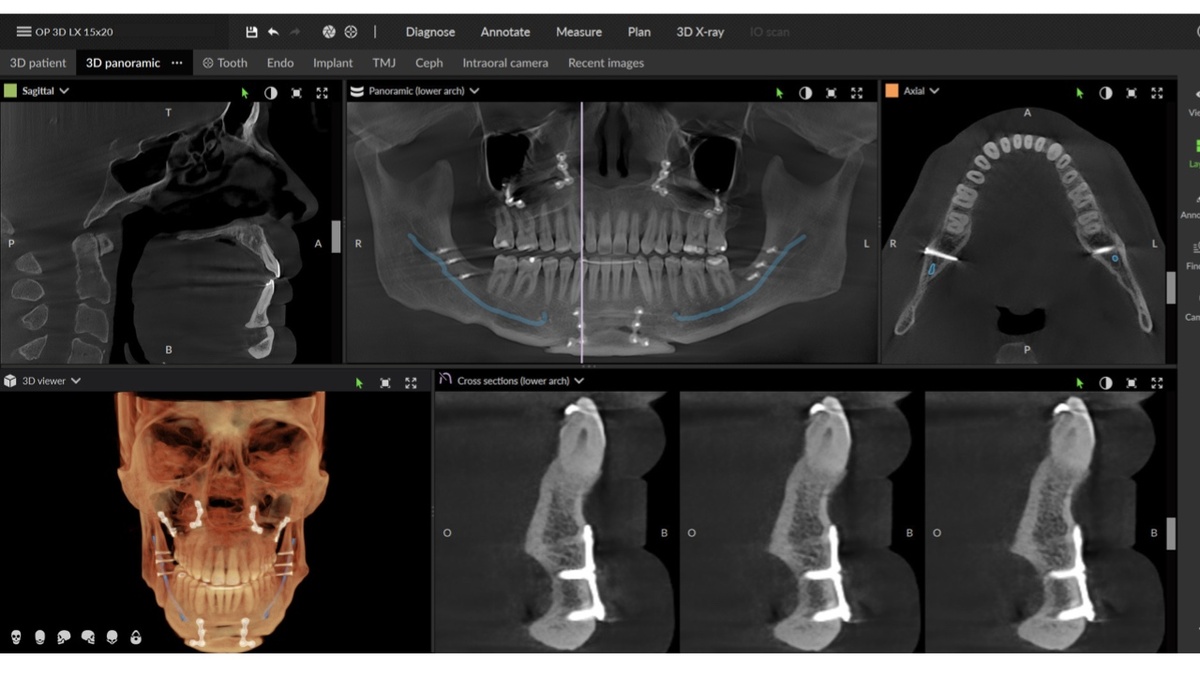Open the hamburger menu beside OP 3D LX

23,32
